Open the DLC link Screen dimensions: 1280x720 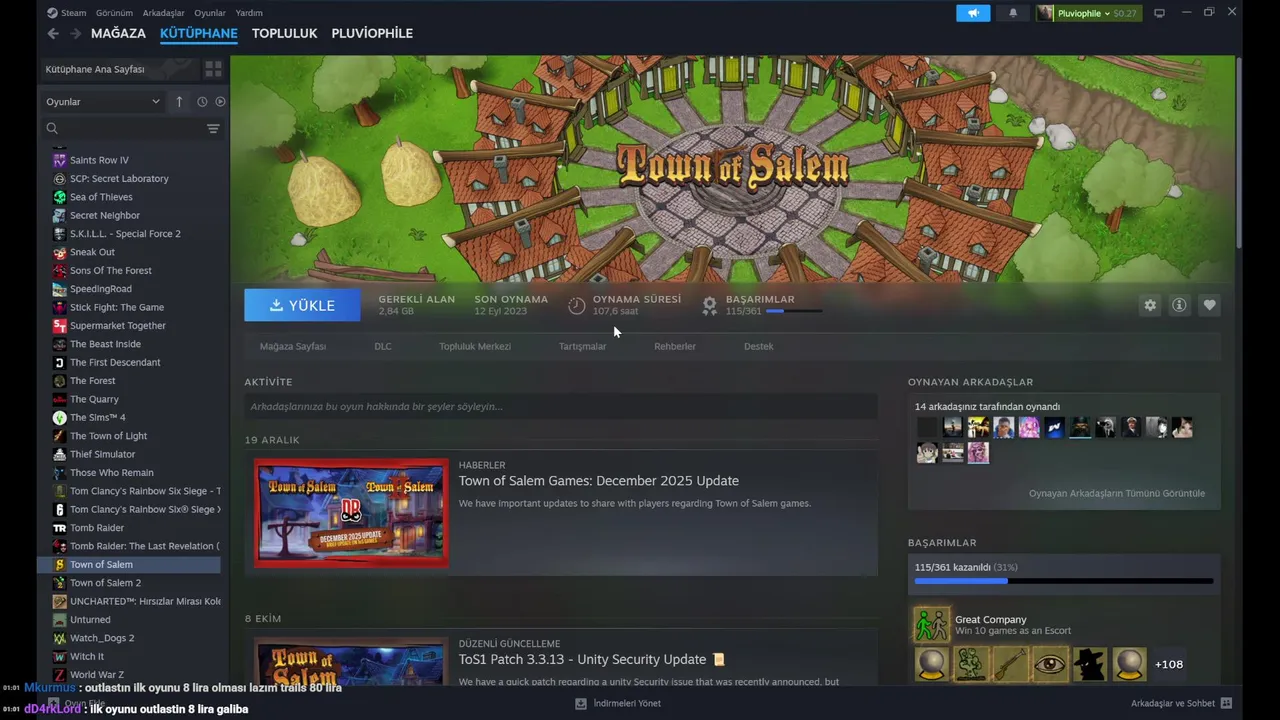383,346
